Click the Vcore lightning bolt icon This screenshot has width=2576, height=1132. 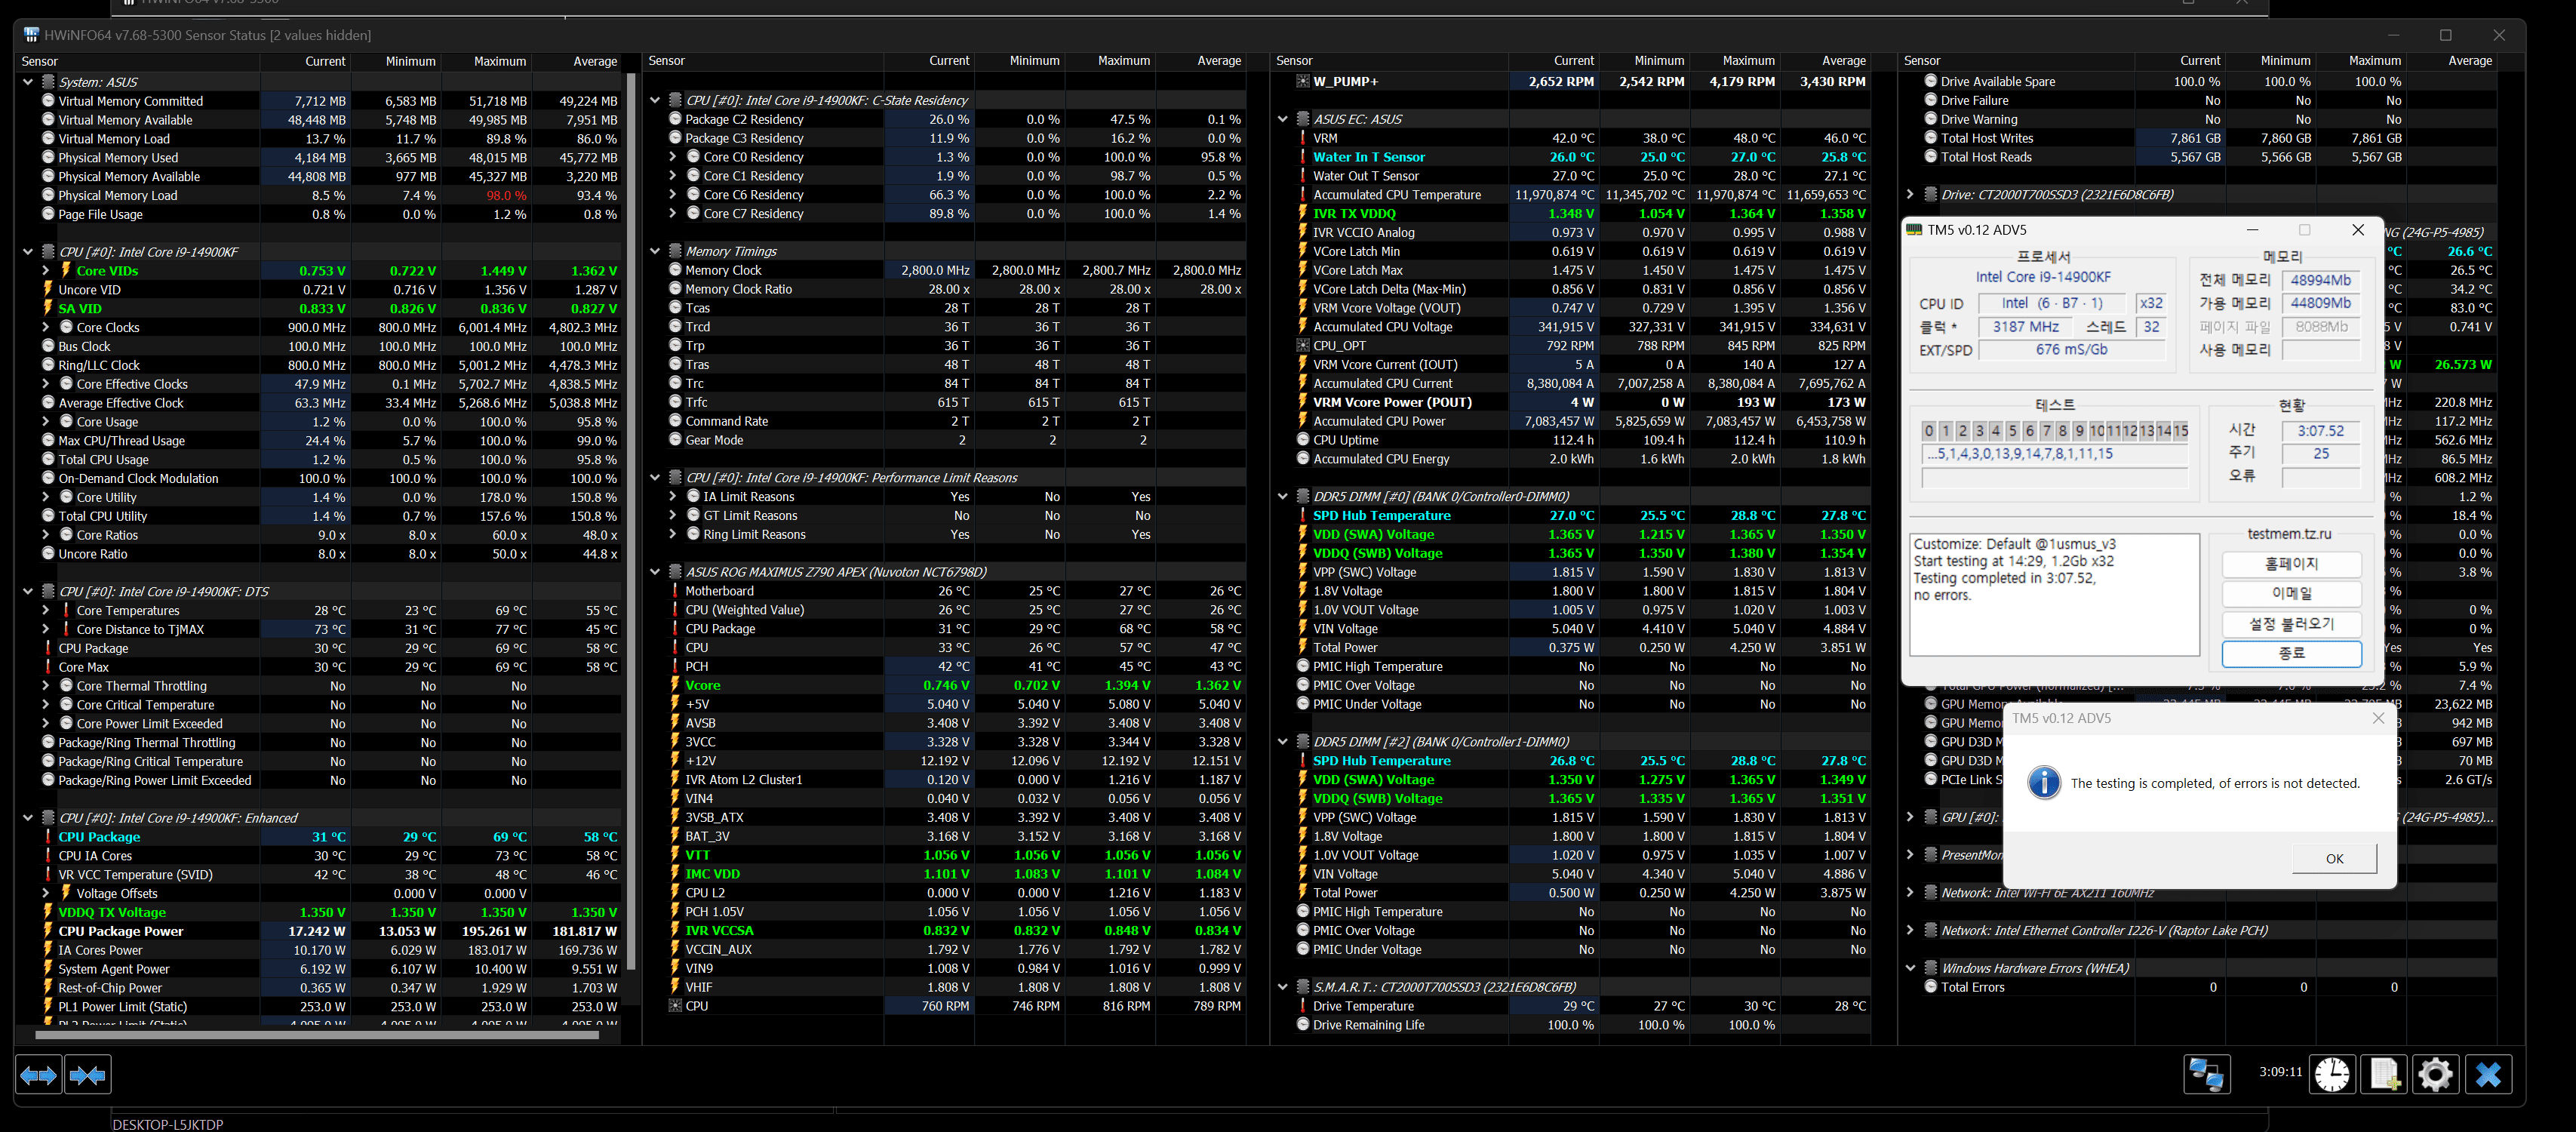[675, 685]
